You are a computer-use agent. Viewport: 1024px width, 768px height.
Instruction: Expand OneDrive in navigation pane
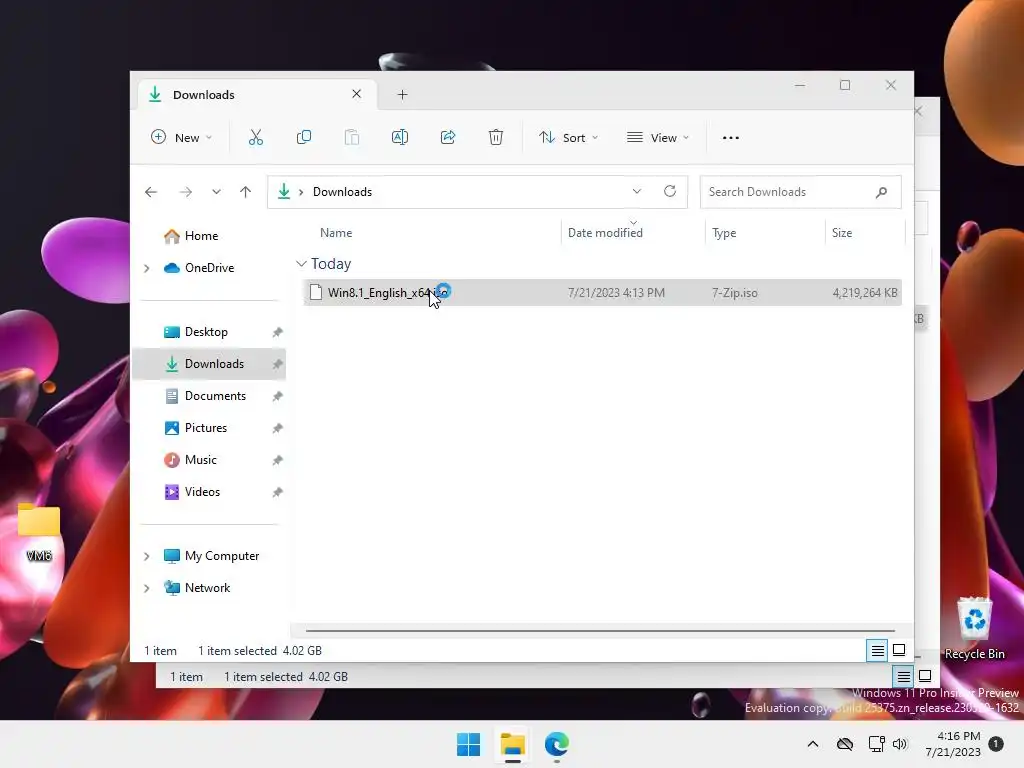click(x=147, y=268)
